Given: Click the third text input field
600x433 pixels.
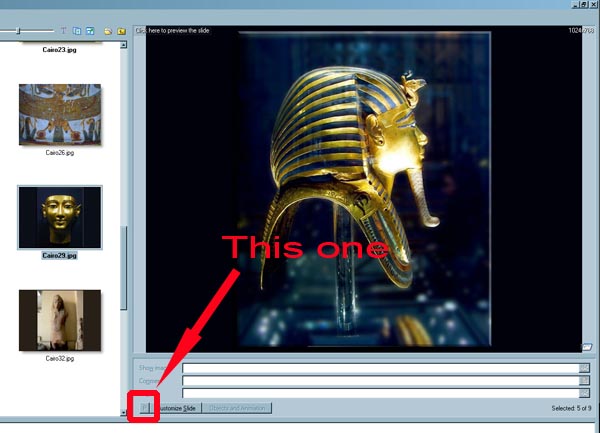Looking at the screenshot, I should pyautogui.click(x=381, y=393).
